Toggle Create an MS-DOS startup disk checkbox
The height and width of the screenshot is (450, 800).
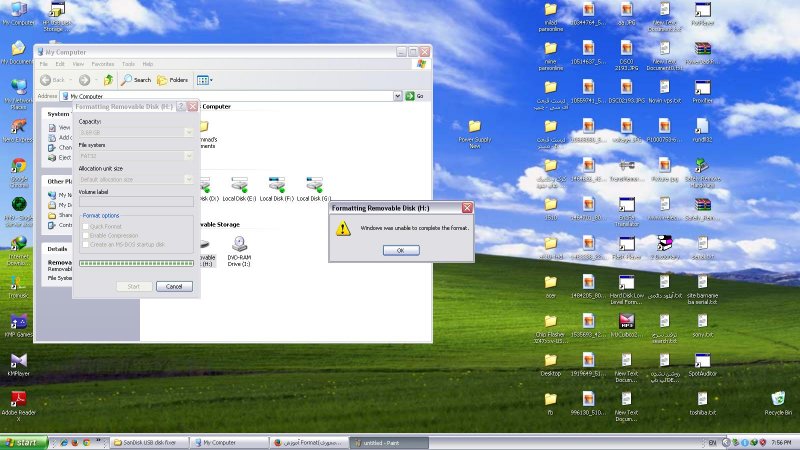[x=86, y=245]
